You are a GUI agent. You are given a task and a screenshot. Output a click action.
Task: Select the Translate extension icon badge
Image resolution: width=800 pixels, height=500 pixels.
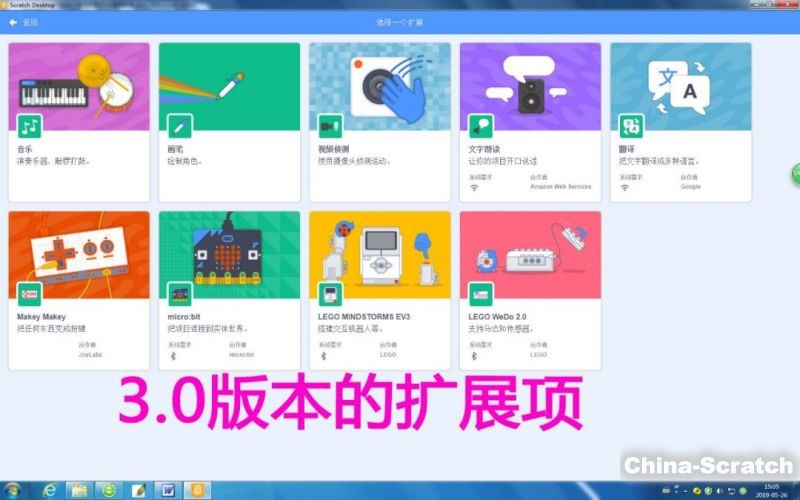(631, 126)
